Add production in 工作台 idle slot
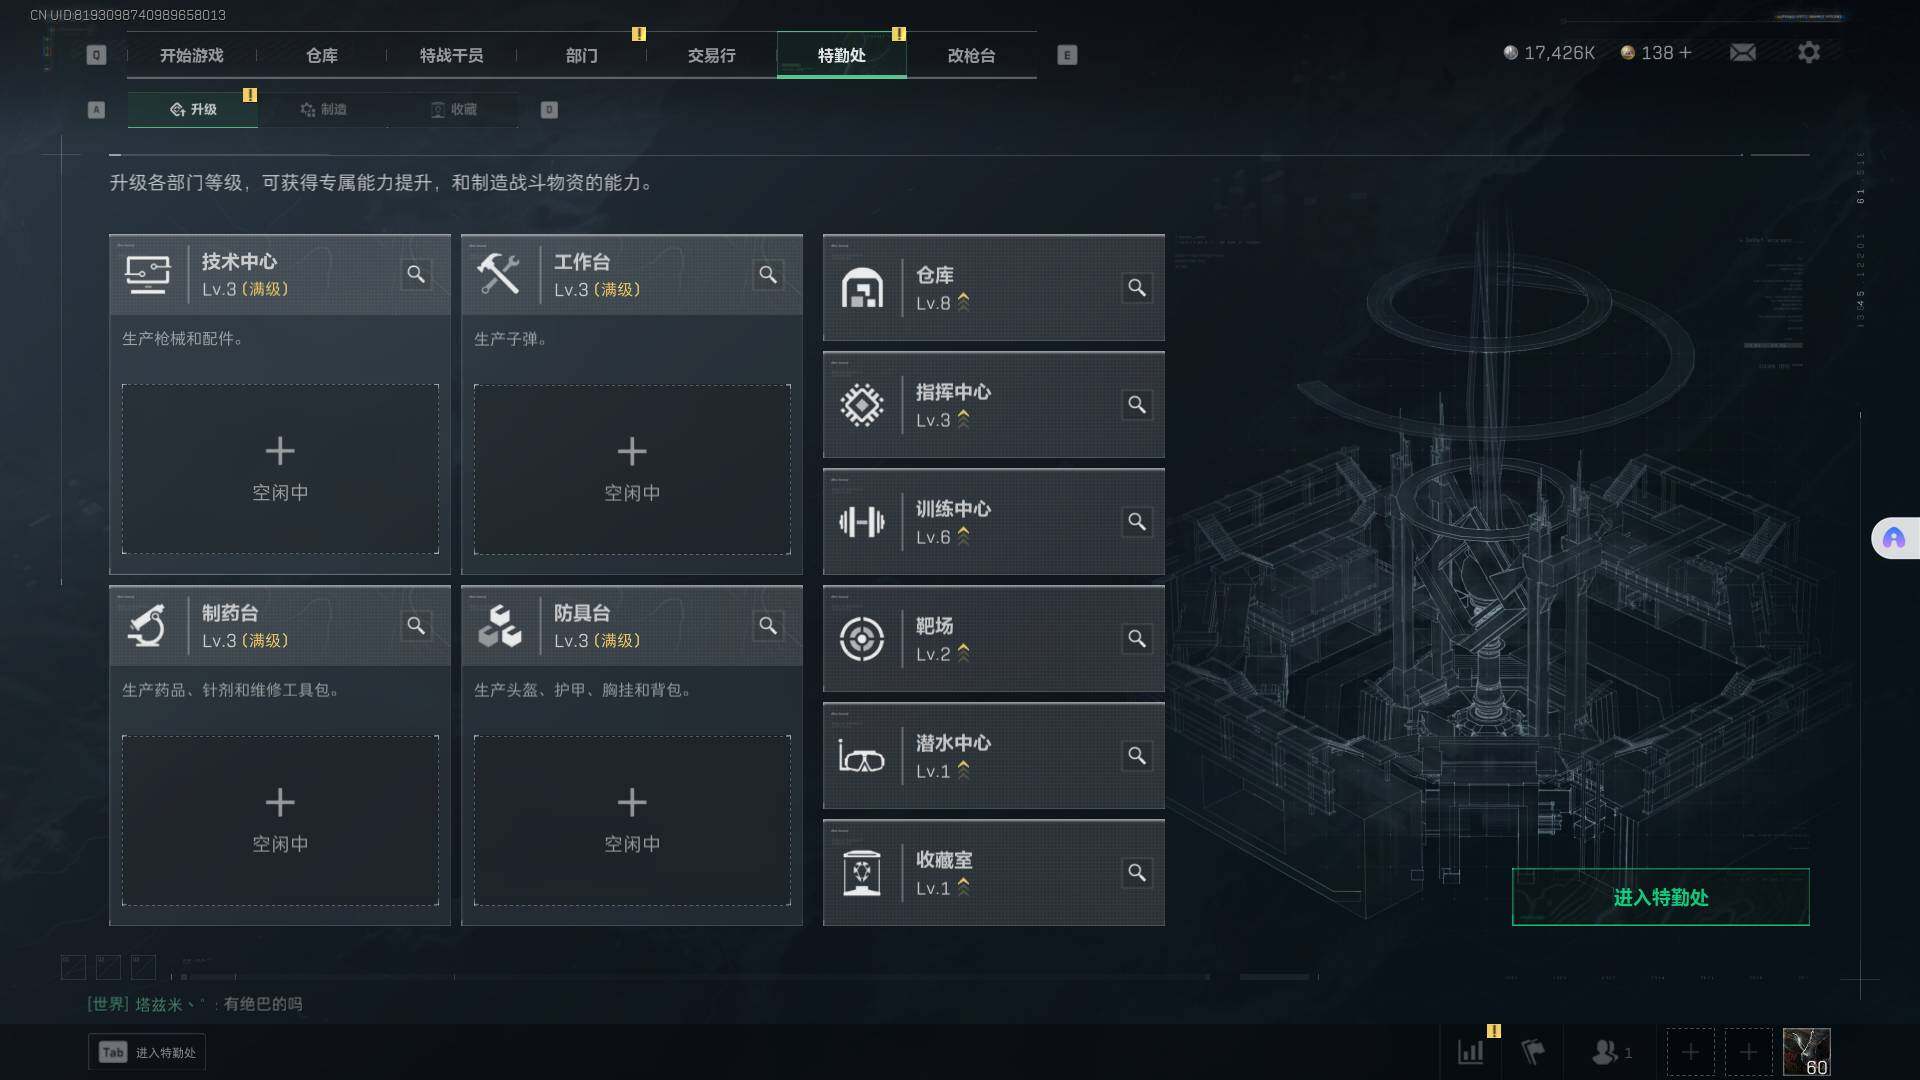This screenshot has width=1920, height=1080. (632, 469)
